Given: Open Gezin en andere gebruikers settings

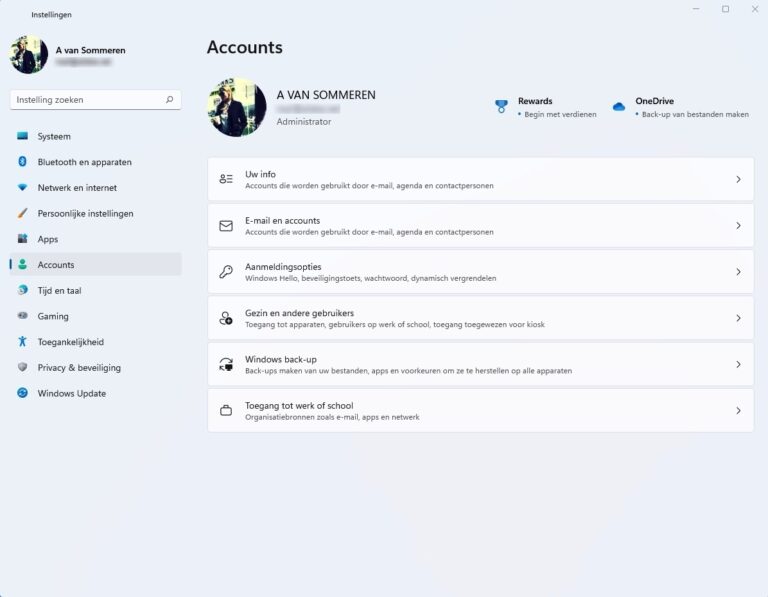Looking at the screenshot, I should coord(480,318).
